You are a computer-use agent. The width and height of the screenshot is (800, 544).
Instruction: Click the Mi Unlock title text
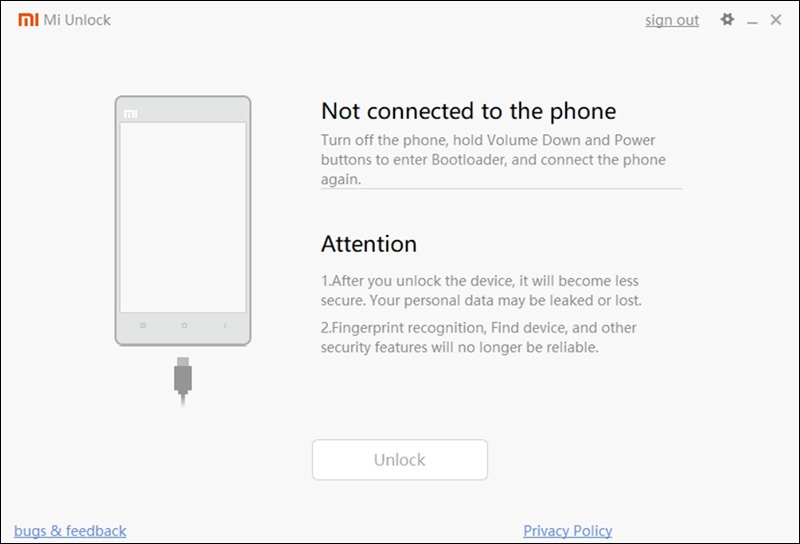[77, 19]
